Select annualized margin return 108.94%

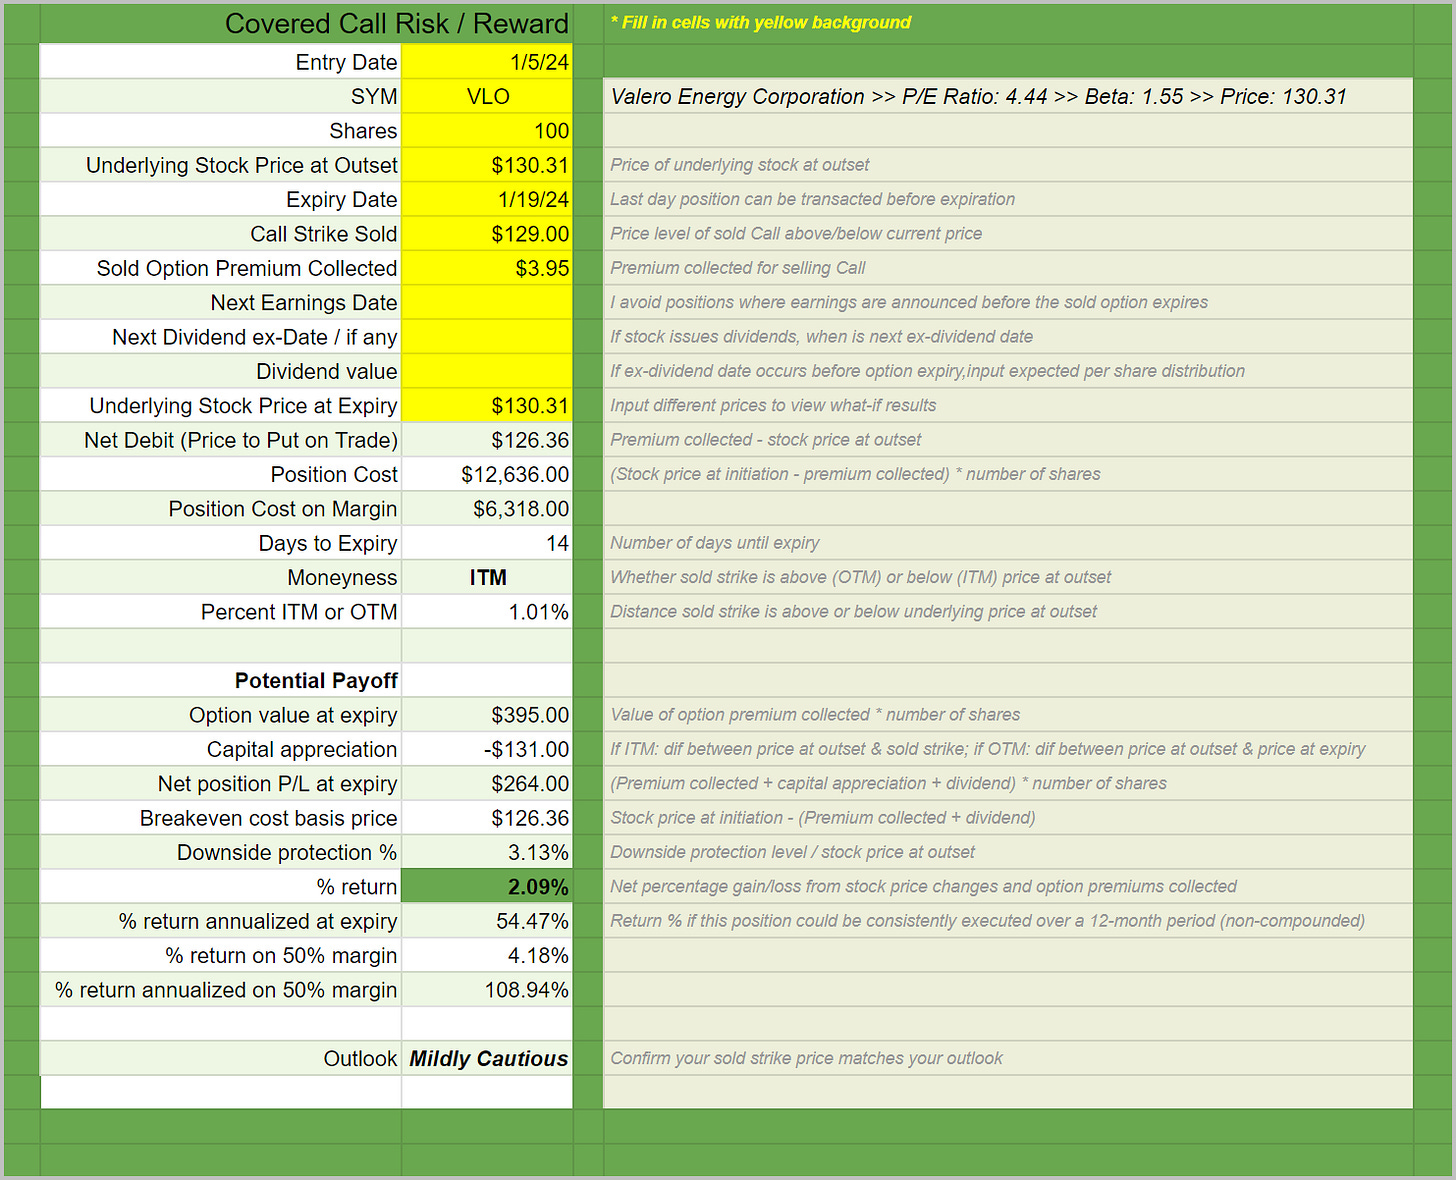click(487, 990)
